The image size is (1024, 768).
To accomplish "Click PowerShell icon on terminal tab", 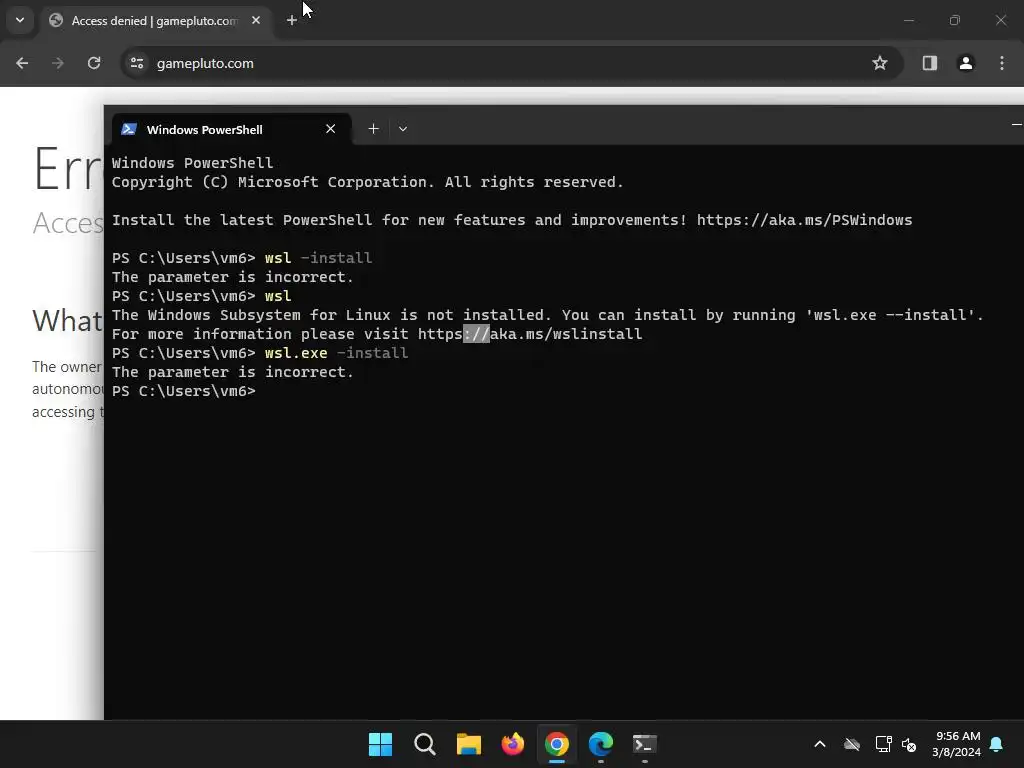I will (x=129, y=129).
